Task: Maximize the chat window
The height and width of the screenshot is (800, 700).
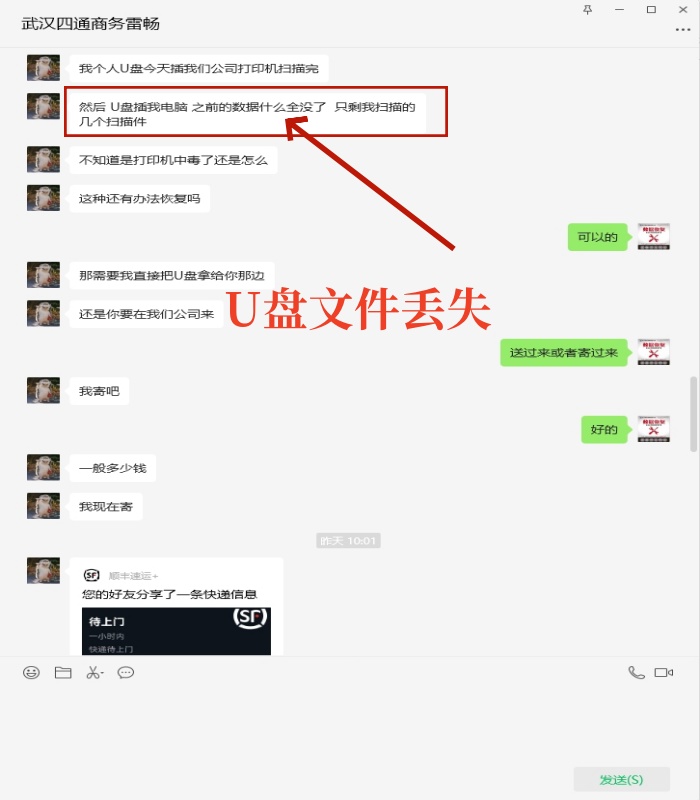Action: click(651, 10)
